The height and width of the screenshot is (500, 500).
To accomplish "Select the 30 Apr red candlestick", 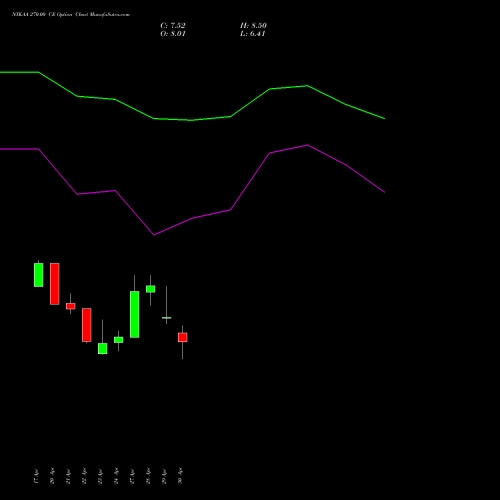I will click(183, 337).
